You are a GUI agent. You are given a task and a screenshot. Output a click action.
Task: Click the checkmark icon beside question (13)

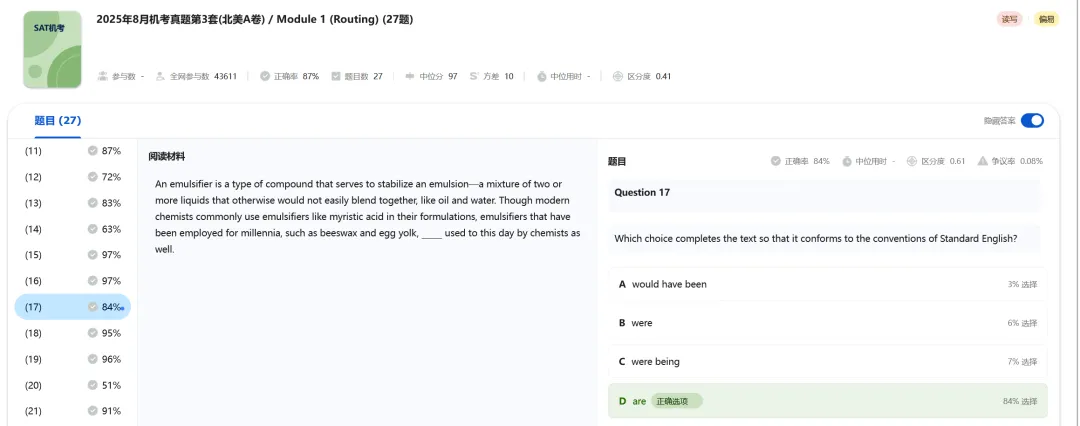tap(92, 203)
